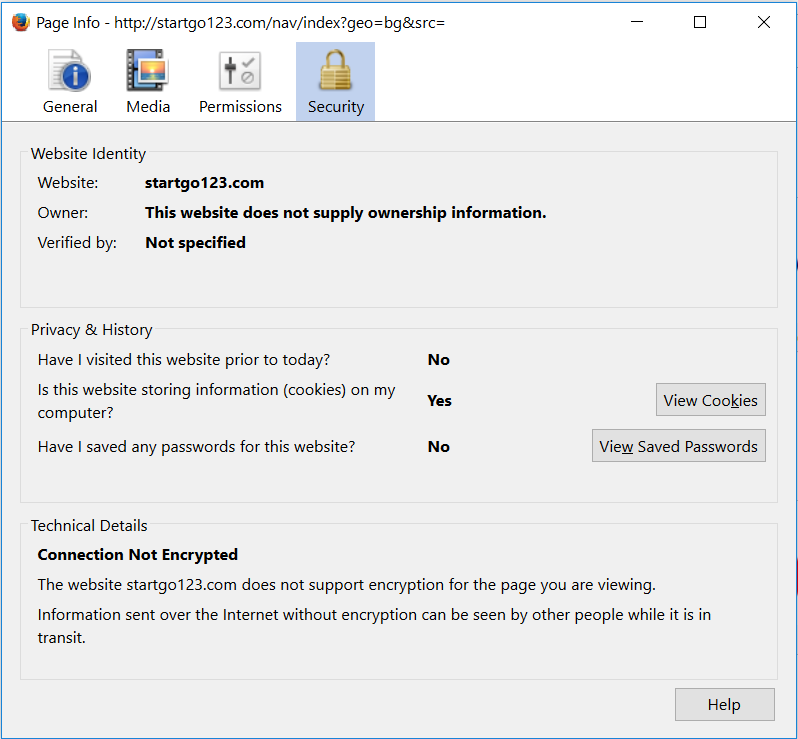Click the owner information text

(345, 213)
